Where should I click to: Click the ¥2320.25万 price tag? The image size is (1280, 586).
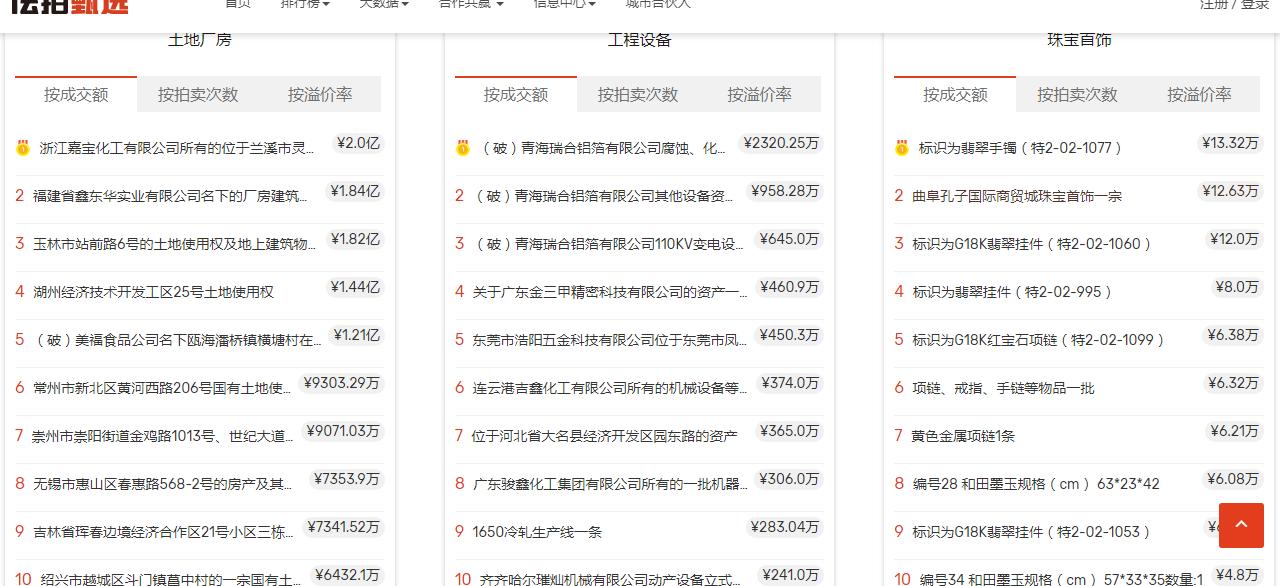point(781,143)
